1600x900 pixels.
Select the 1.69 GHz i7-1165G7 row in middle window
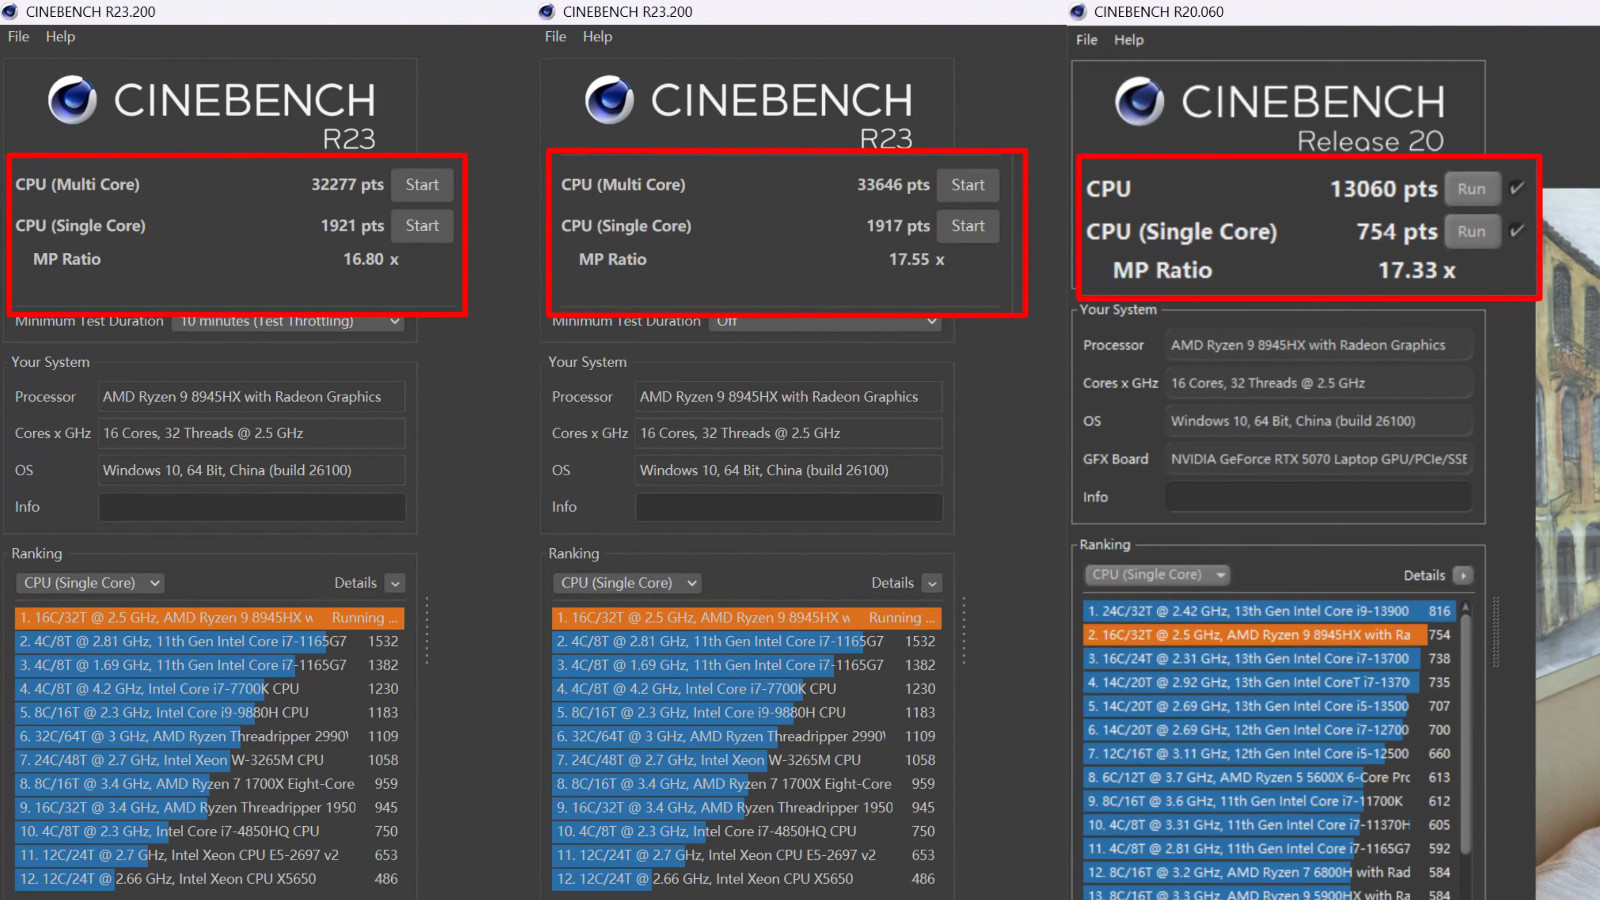(746, 665)
